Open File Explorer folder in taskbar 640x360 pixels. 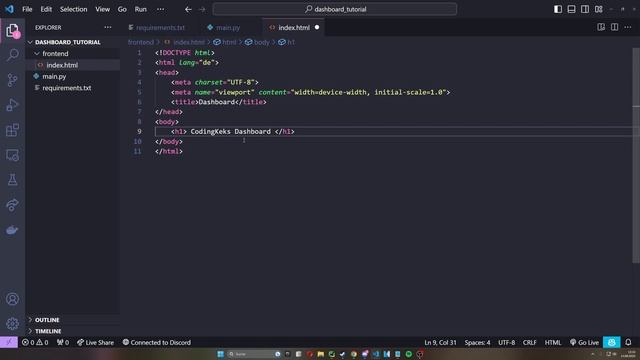tap(320, 354)
